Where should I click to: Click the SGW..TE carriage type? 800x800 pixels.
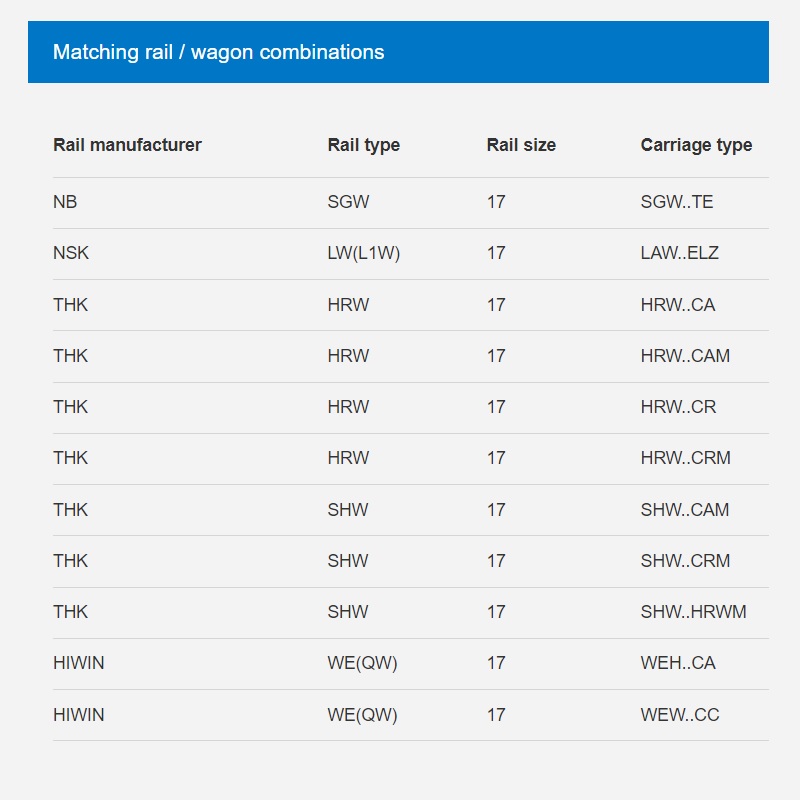pyautogui.click(x=677, y=202)
